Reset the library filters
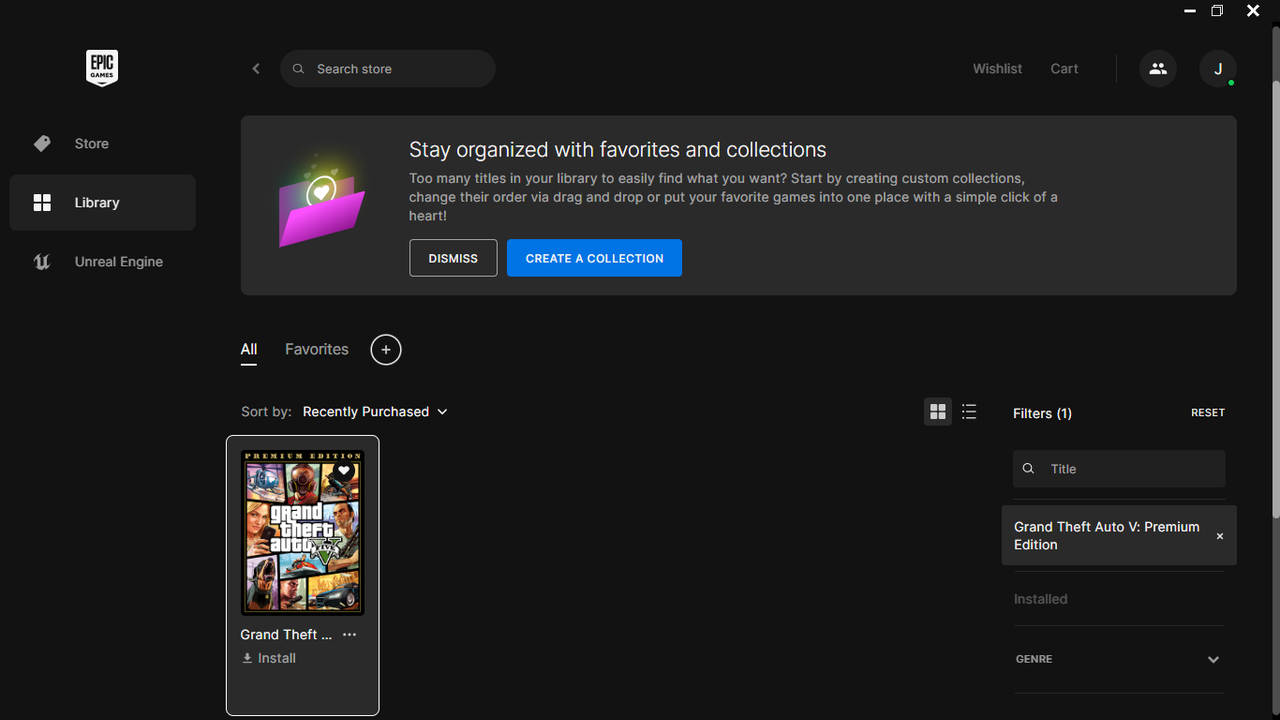Viewport: 1280px width, 720px height. (1208, 413)
